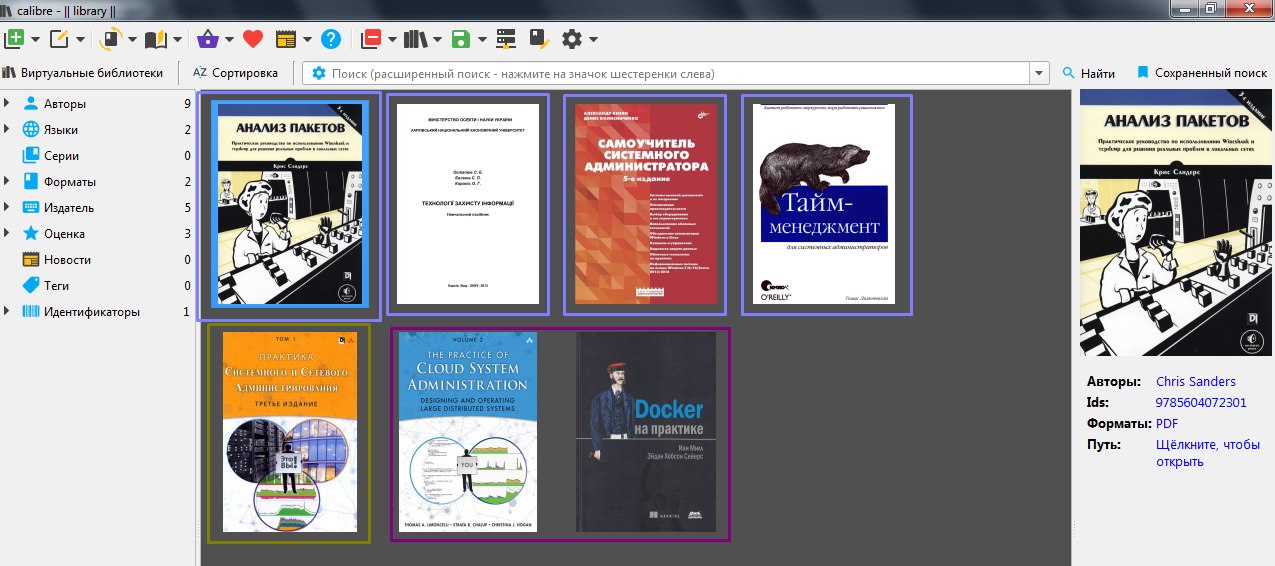Click the Edit book pencil icon
Image resolution: width=1275 pixels, height=566 pixels.
(539, 39)
